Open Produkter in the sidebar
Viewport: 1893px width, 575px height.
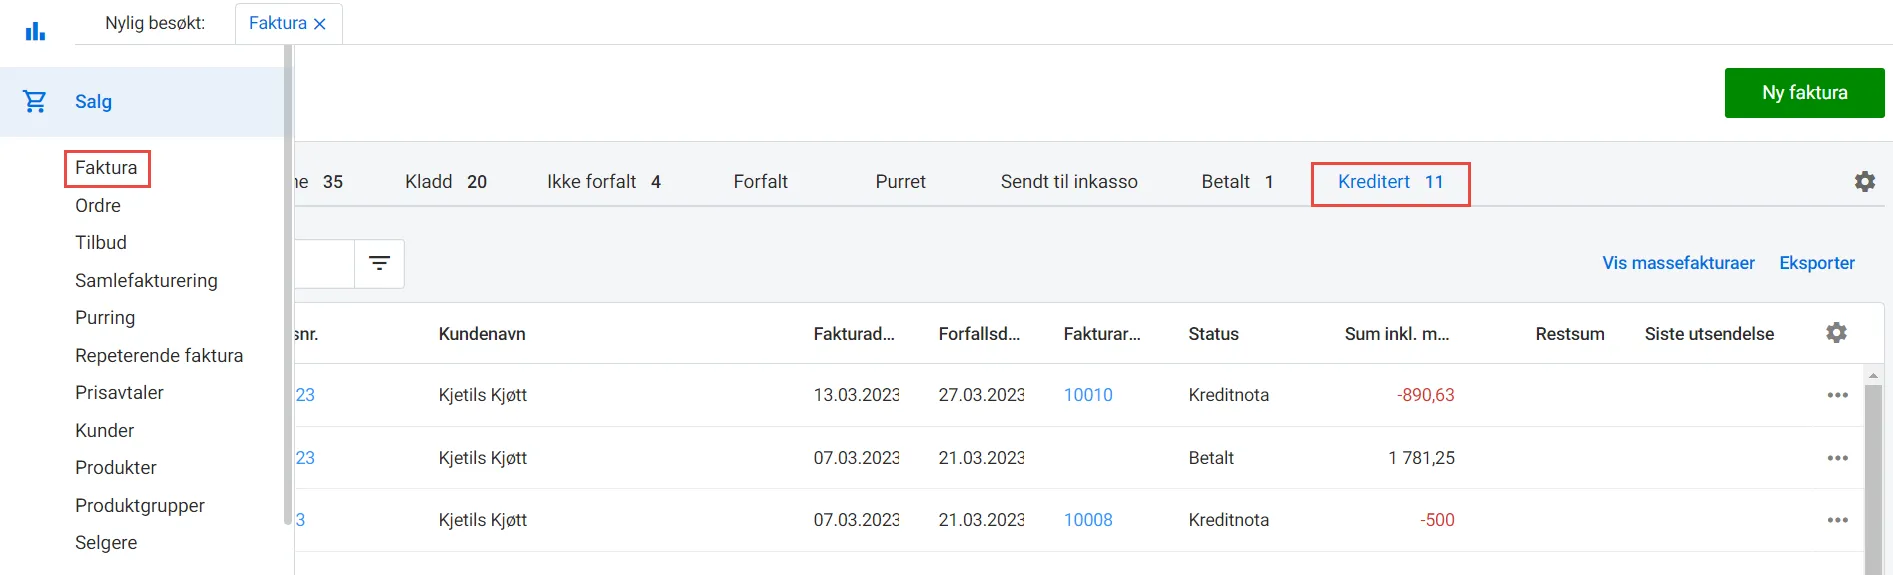point(116,468)
